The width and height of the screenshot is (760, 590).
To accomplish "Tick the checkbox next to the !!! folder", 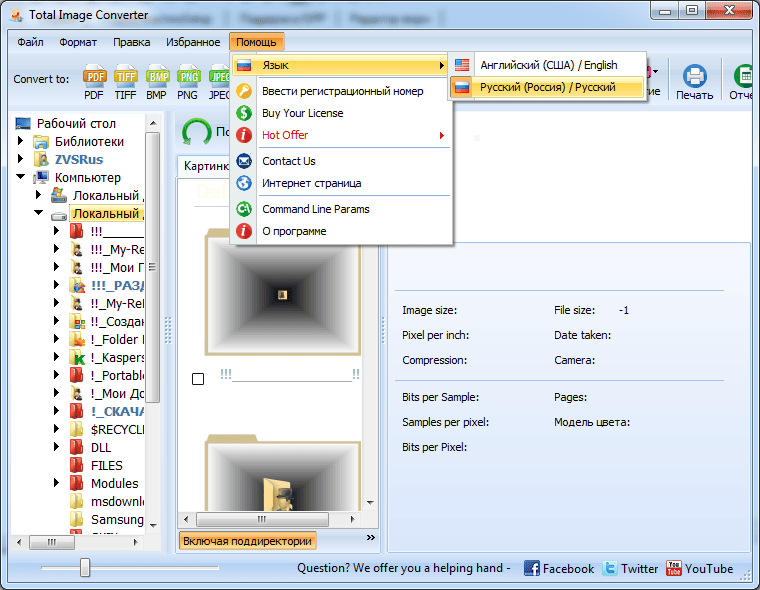I will click(x=198, y=379).
